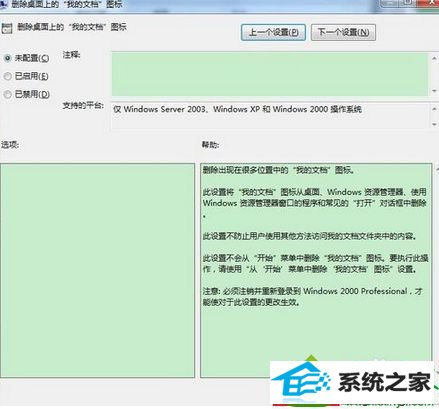Select the 已禁用(D) radio button

[7, 95]
